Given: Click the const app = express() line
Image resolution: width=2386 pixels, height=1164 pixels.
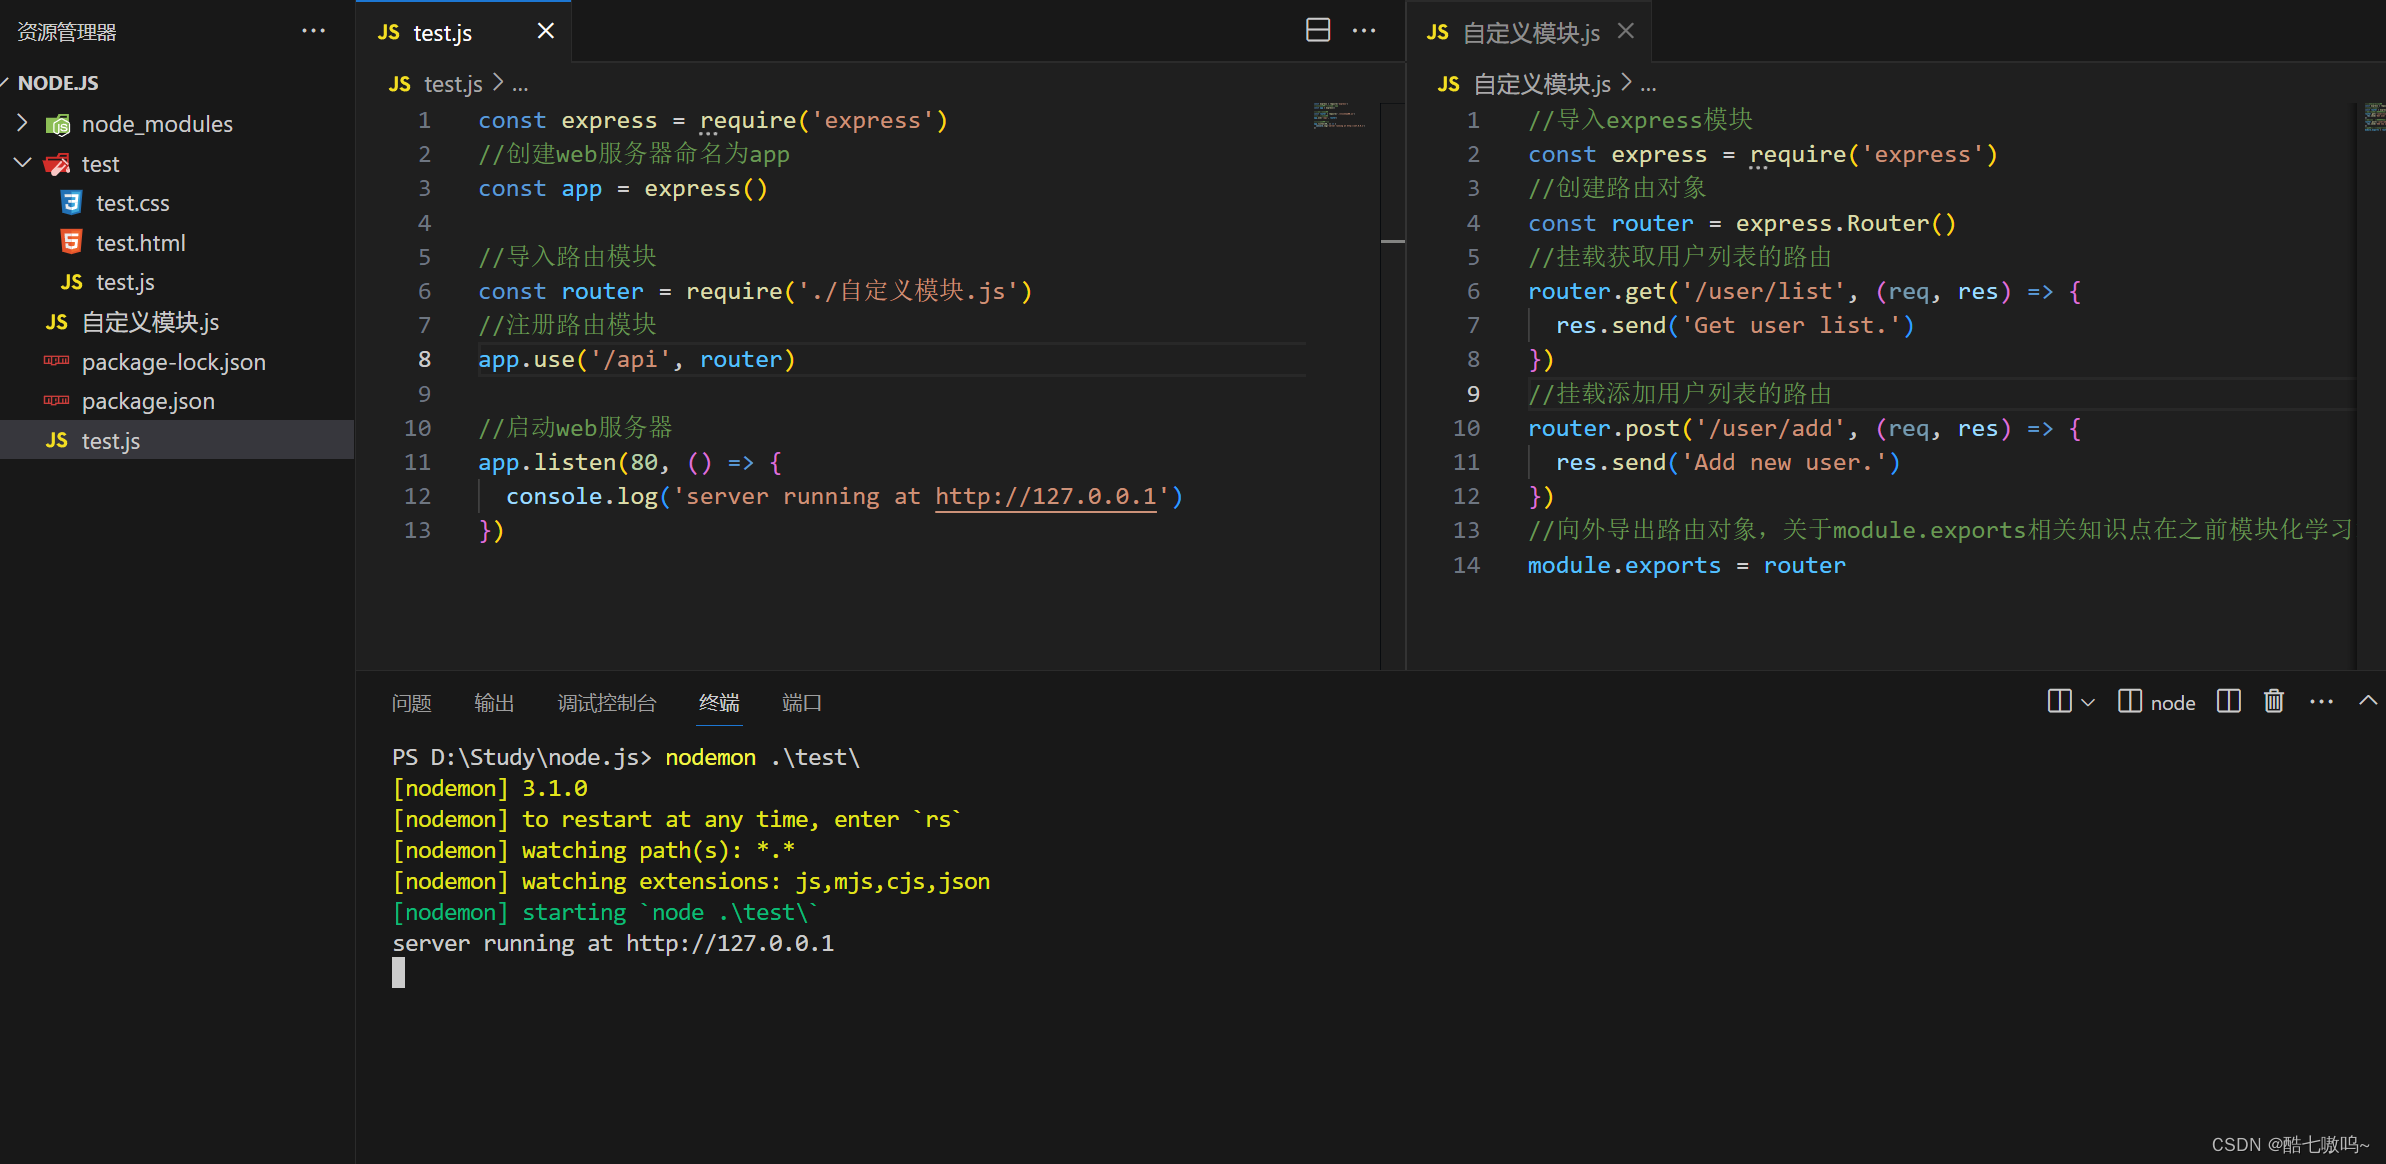Looking at the screenshot, I should point(623,189).
